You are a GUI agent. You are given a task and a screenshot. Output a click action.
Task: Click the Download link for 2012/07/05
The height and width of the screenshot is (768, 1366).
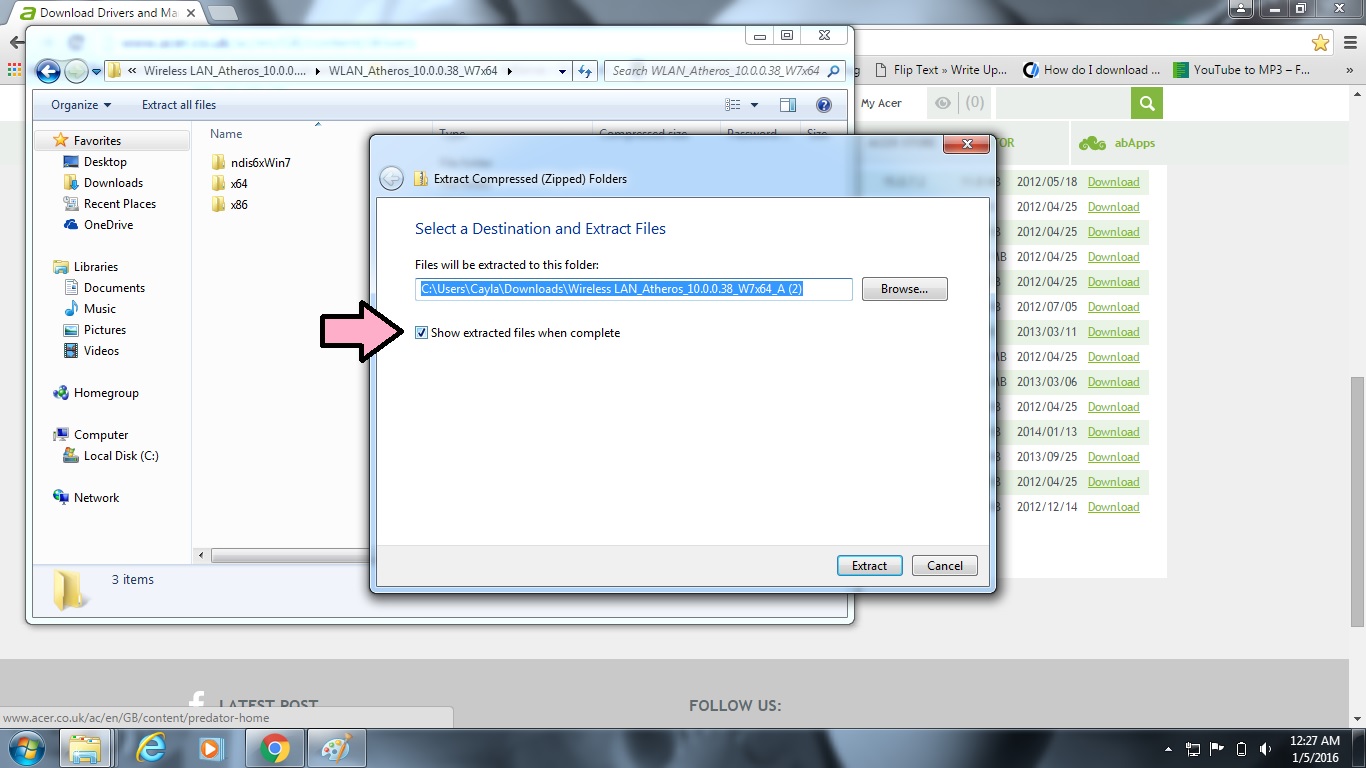click(1113, 307)
